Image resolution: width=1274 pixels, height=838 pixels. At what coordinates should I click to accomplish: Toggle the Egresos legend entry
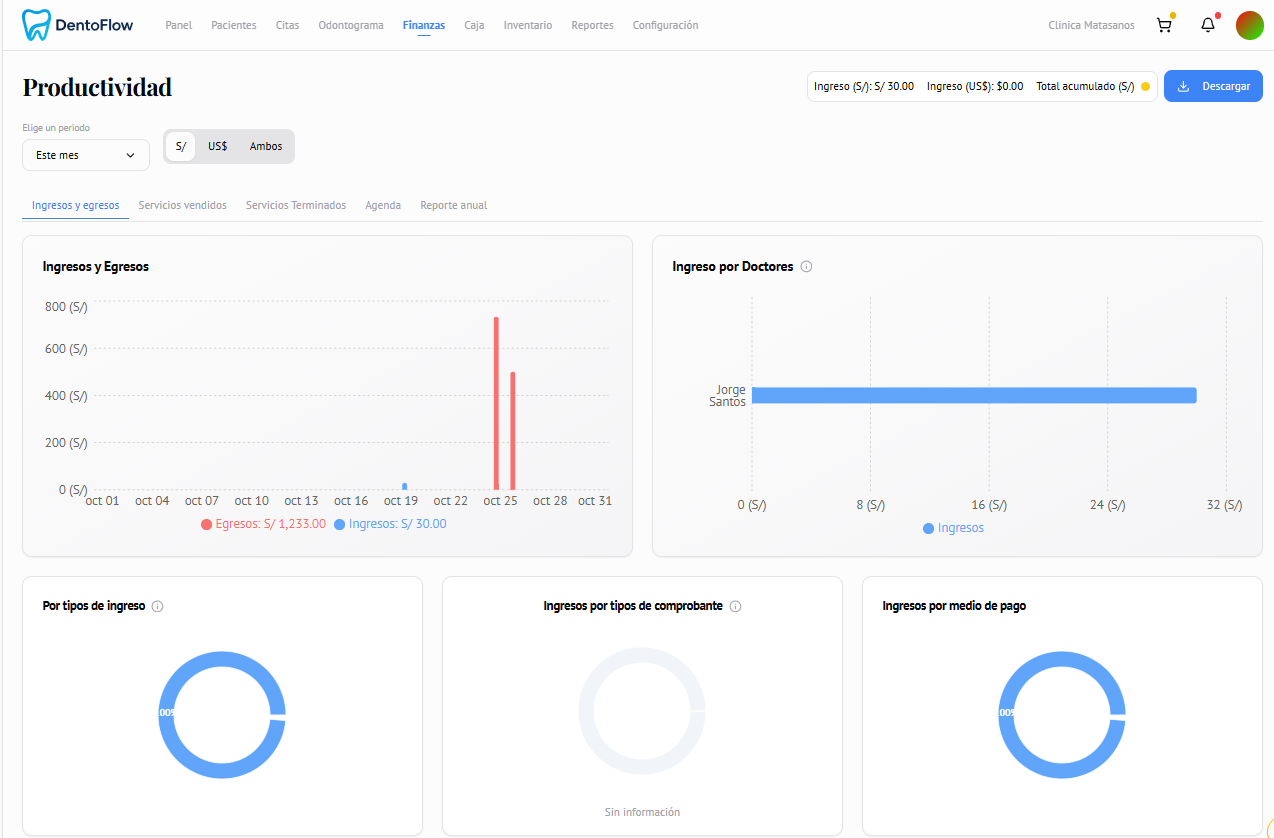point(263,523)
